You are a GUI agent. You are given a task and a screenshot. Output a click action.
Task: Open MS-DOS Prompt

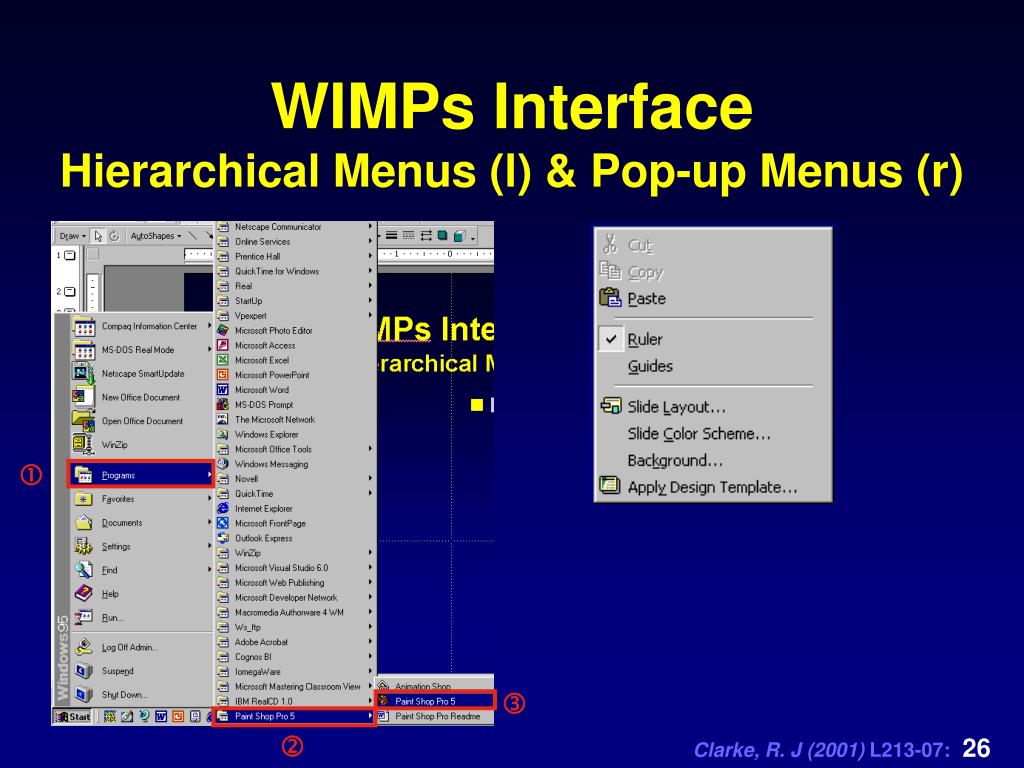tap(295, 405)
